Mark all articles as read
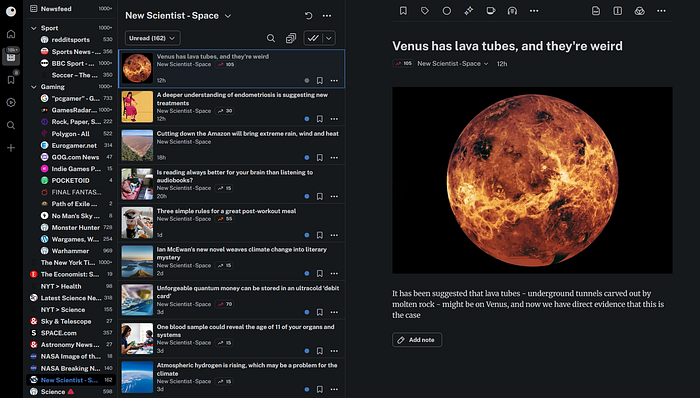Viewport: 700px width, 398px height. (x=313, y=38)
